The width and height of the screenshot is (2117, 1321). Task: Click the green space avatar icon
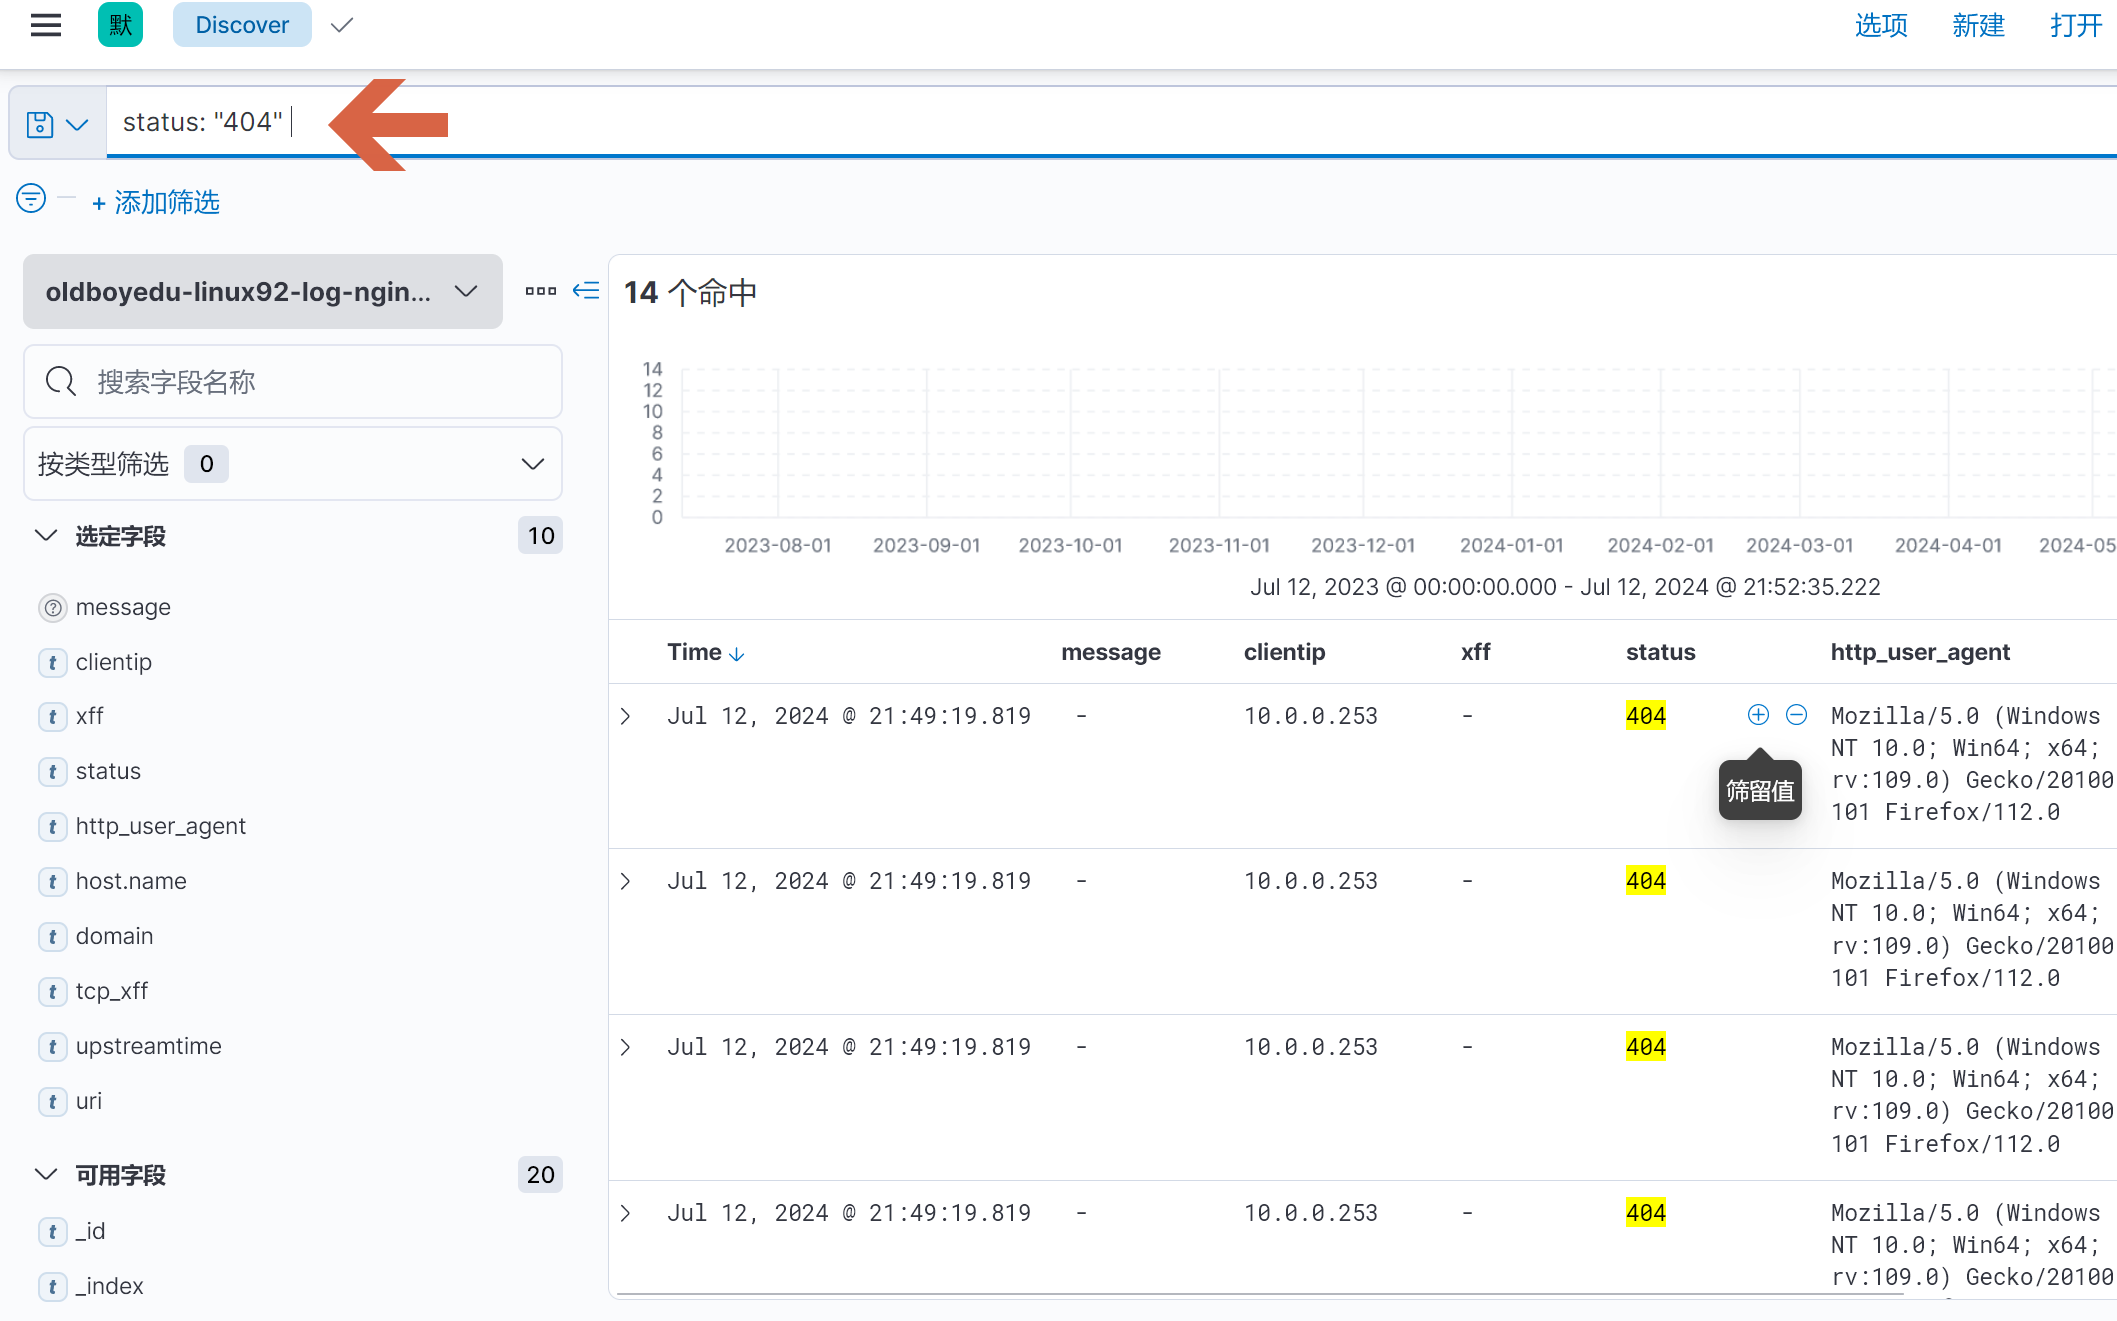120,25
